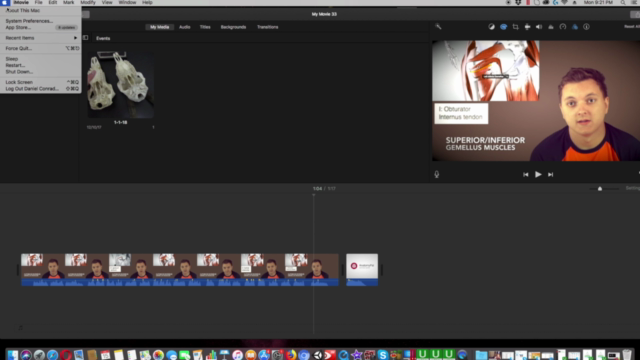
Task: Choose System Preferences from Apple menu
Action: click(40, 21)
